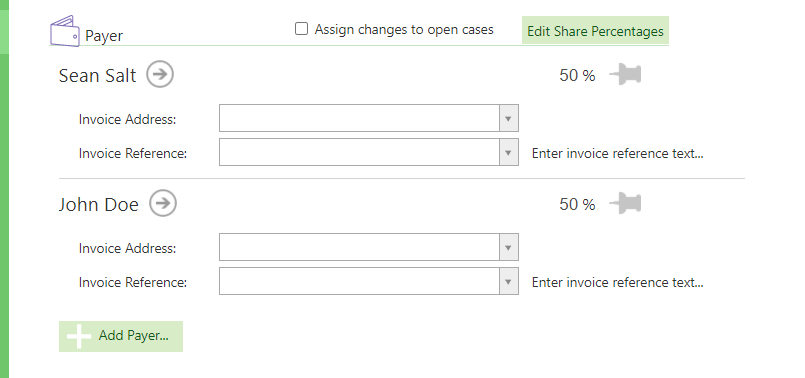Screen dimensions: 805x378
Task: Click John Doe's 50 % share value
Action: pos(577,204)
